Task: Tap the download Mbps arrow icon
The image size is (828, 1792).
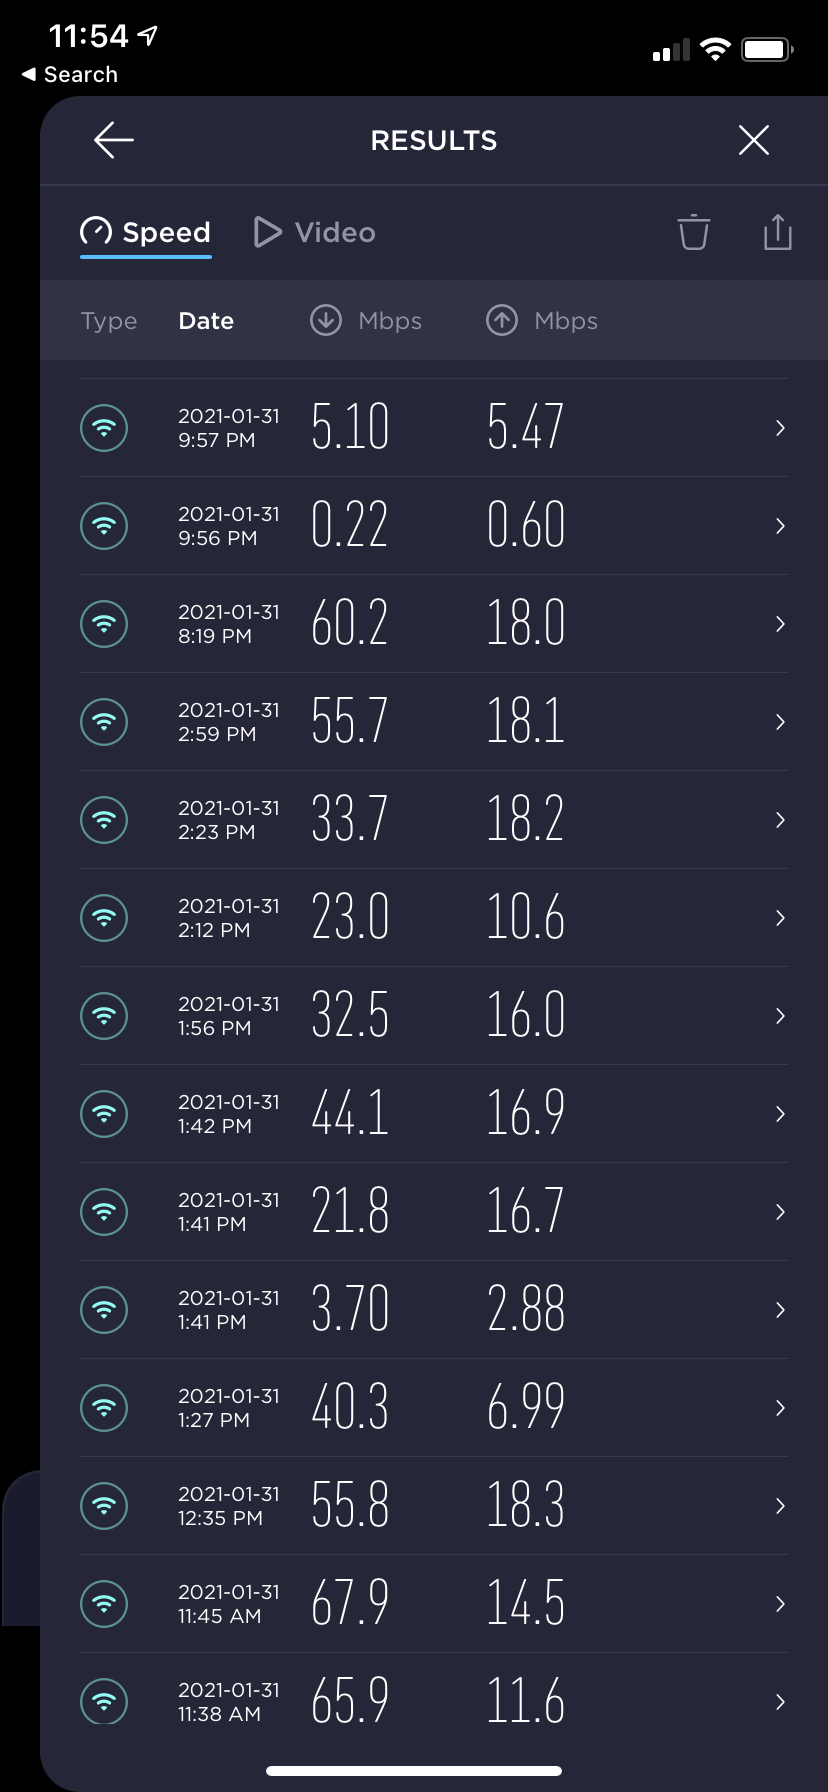Action: click(326, 321)
